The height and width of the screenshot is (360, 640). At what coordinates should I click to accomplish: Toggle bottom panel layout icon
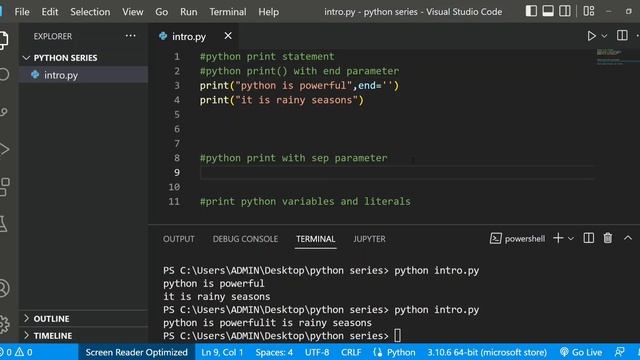coord(548,11)
